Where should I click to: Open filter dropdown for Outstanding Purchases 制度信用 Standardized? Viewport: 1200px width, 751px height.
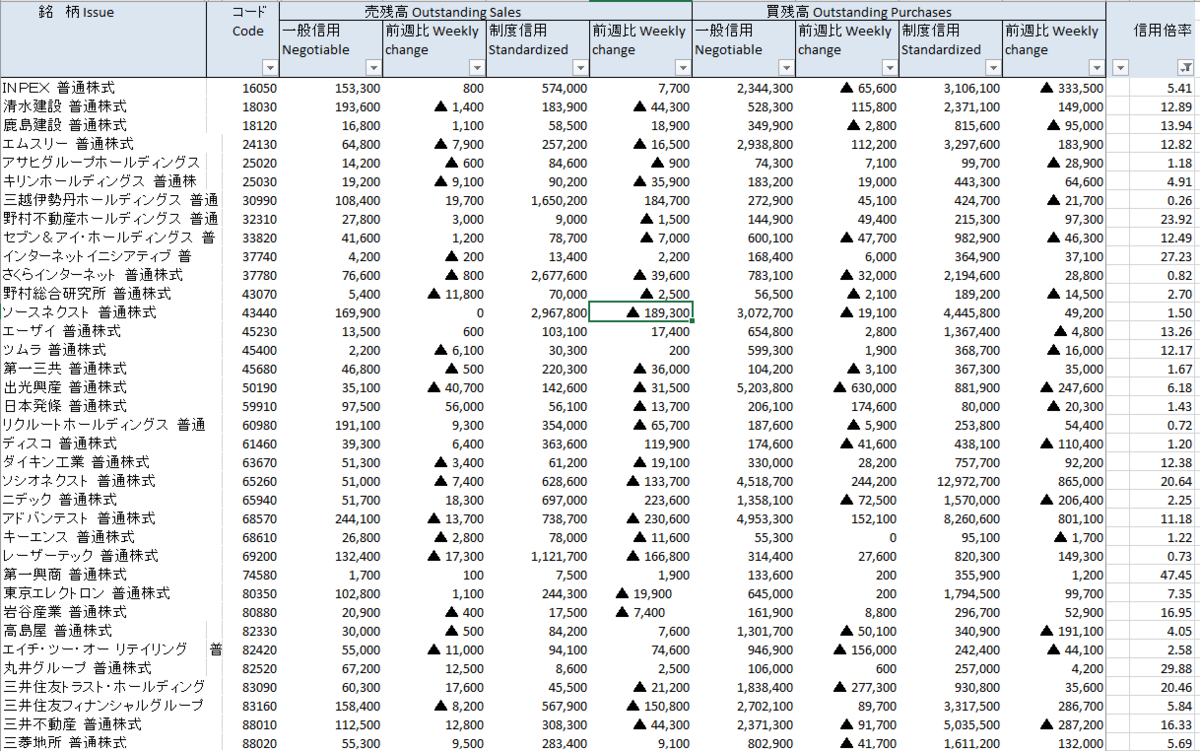tap(993, 67)
